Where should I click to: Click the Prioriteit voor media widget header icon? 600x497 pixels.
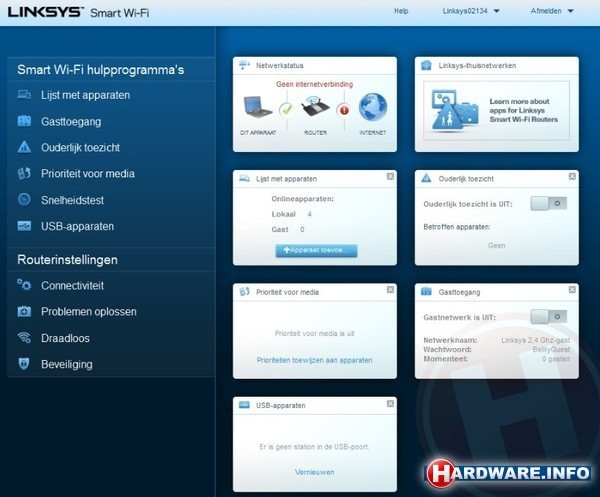tap(245, 292)
